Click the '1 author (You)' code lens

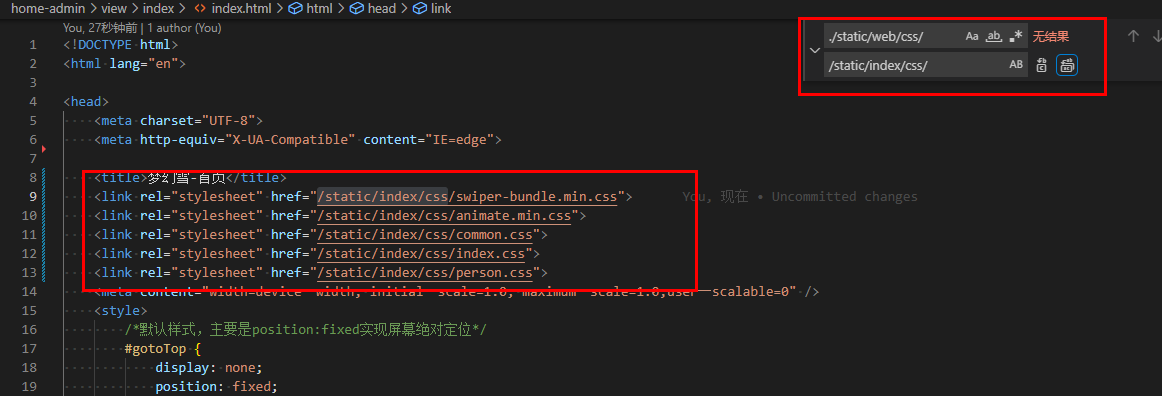tap(184, 28)
